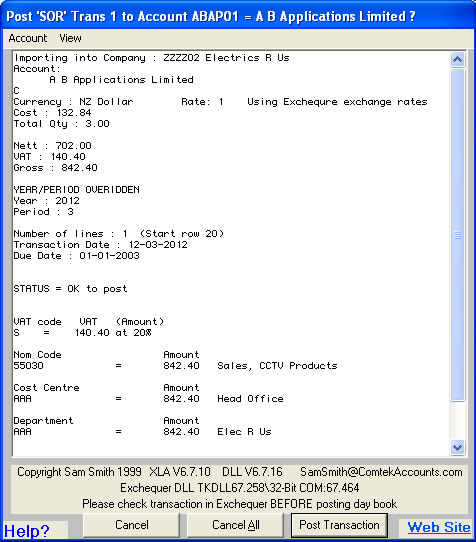Click the 'Due Date : 01-01-2003' line
476x542 pixels.
[x=76, y=256]
